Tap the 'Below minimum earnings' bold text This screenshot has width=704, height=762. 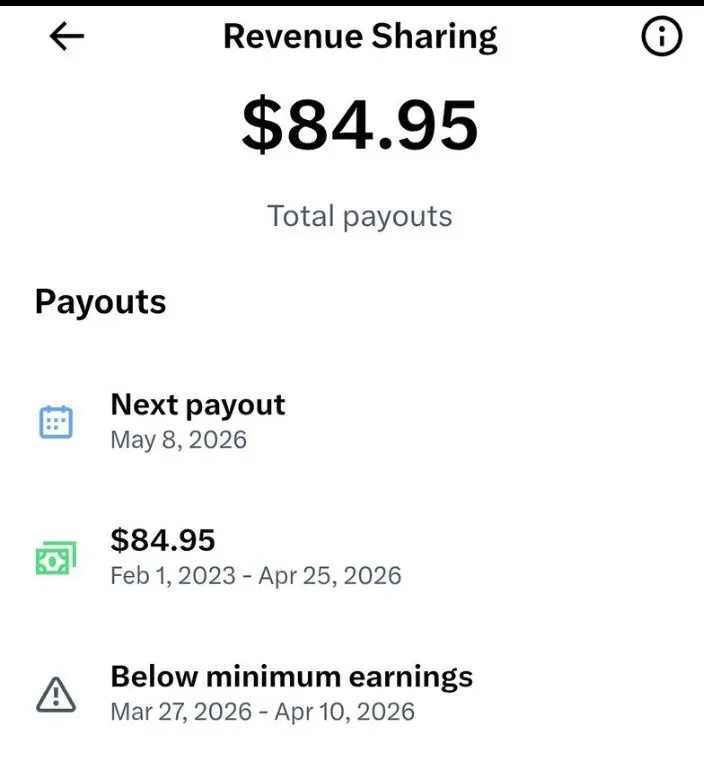point(292,677)
